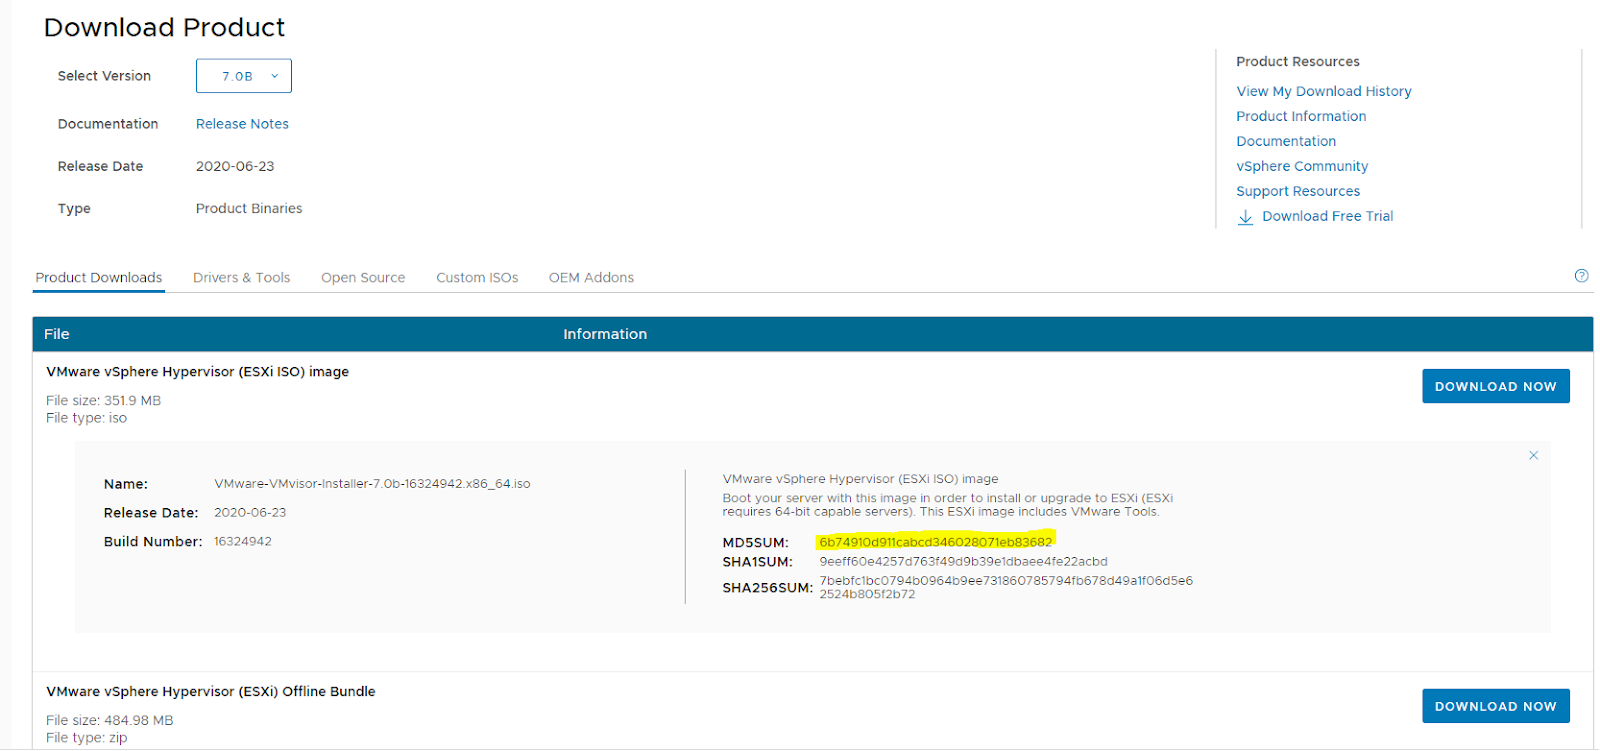Click the File type: iso text
Image resolution: width=1600 pixels, height=751 pixels.
pyautogui.click(x=87, y=418)
